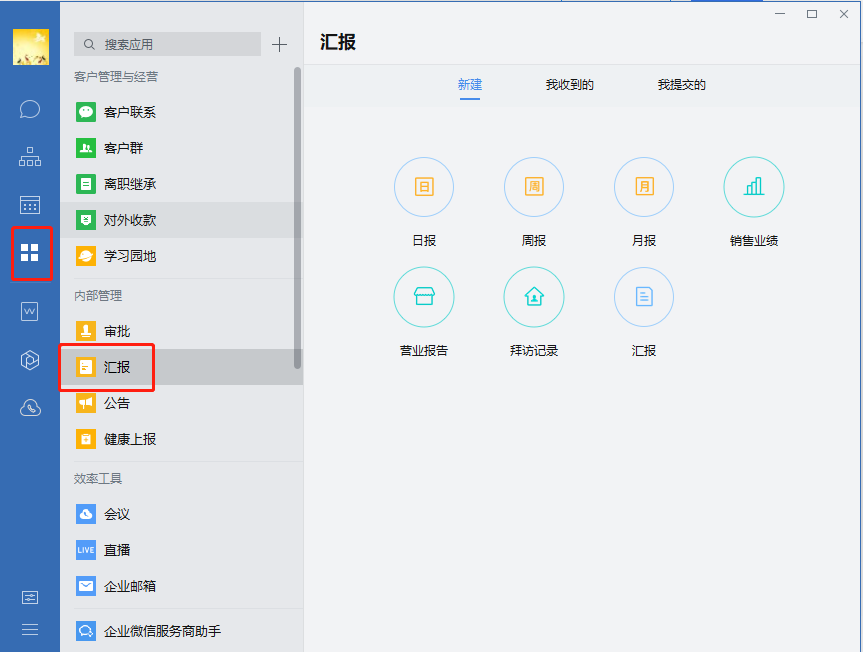This screenshot has height=652, width=863.
Task: Open 公告 app
Action: (182, 403)
